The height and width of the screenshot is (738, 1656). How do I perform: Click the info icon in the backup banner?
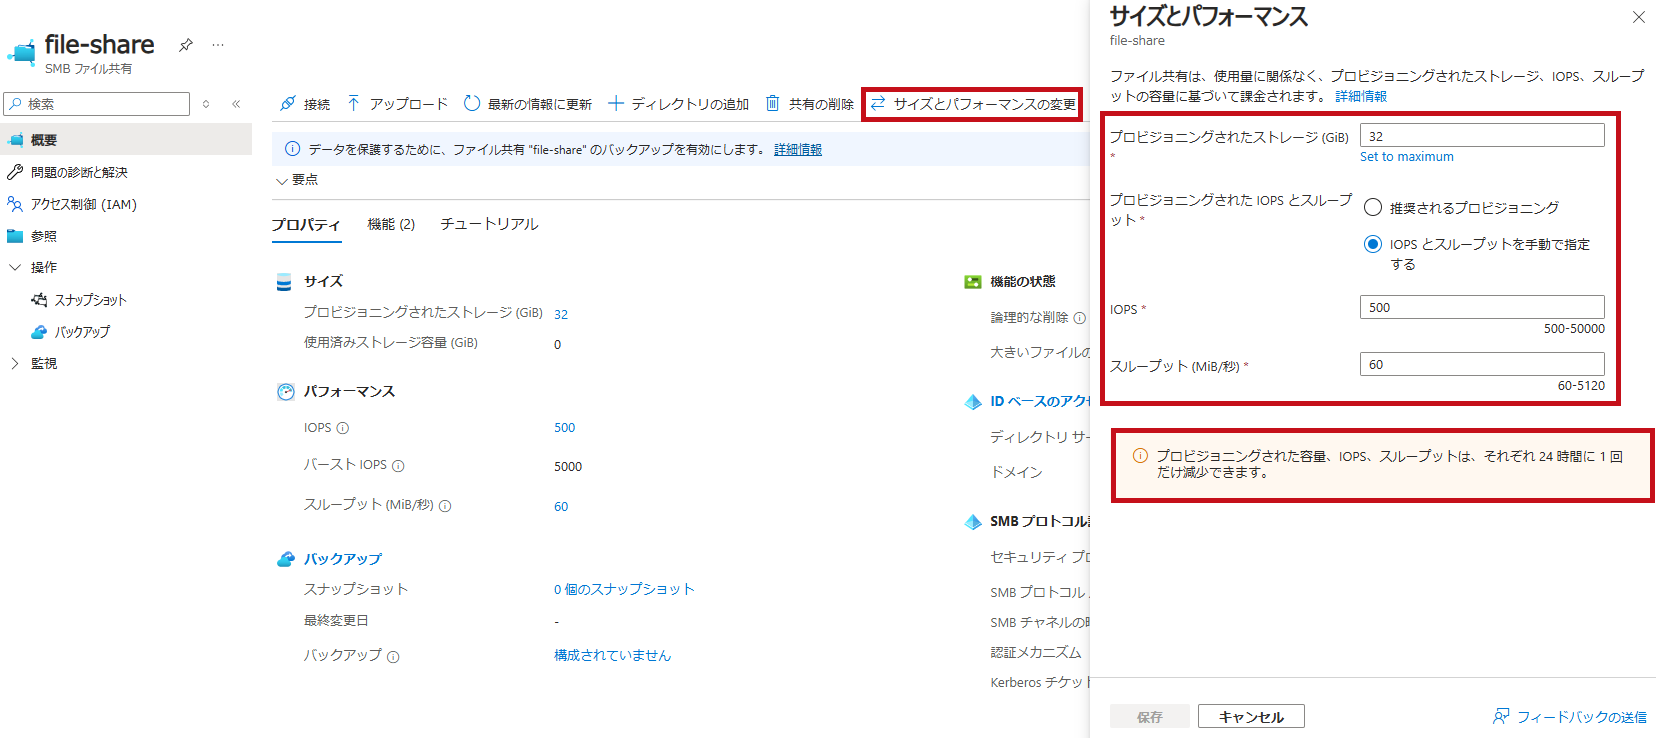click(293, 149)
